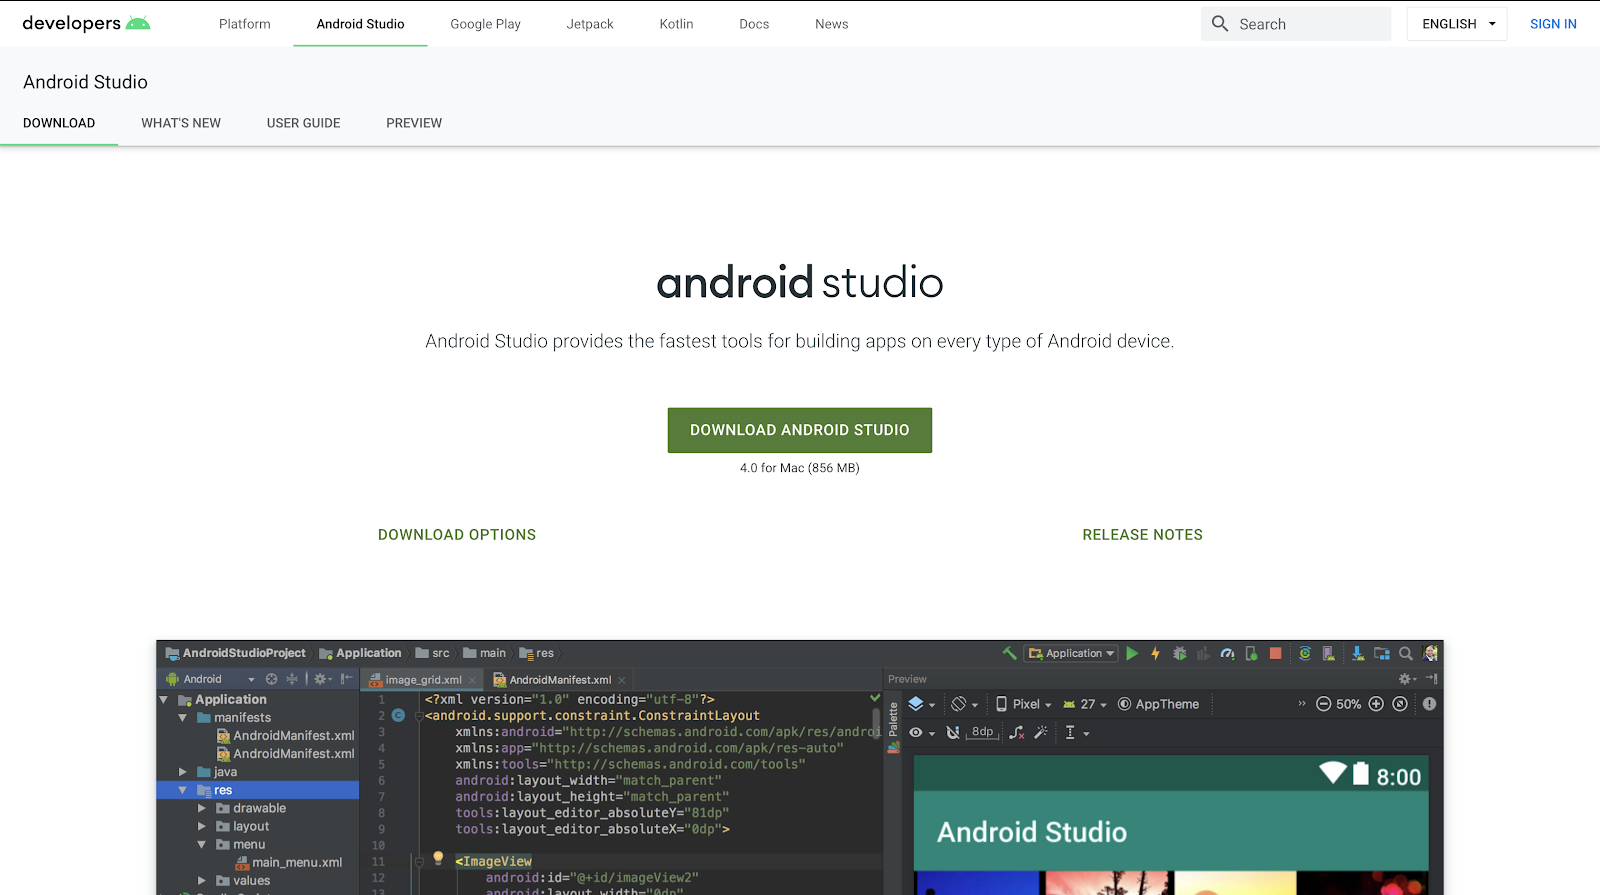Open the Google Play nav item
1600x895 pixels.
(x=486, y=24)
